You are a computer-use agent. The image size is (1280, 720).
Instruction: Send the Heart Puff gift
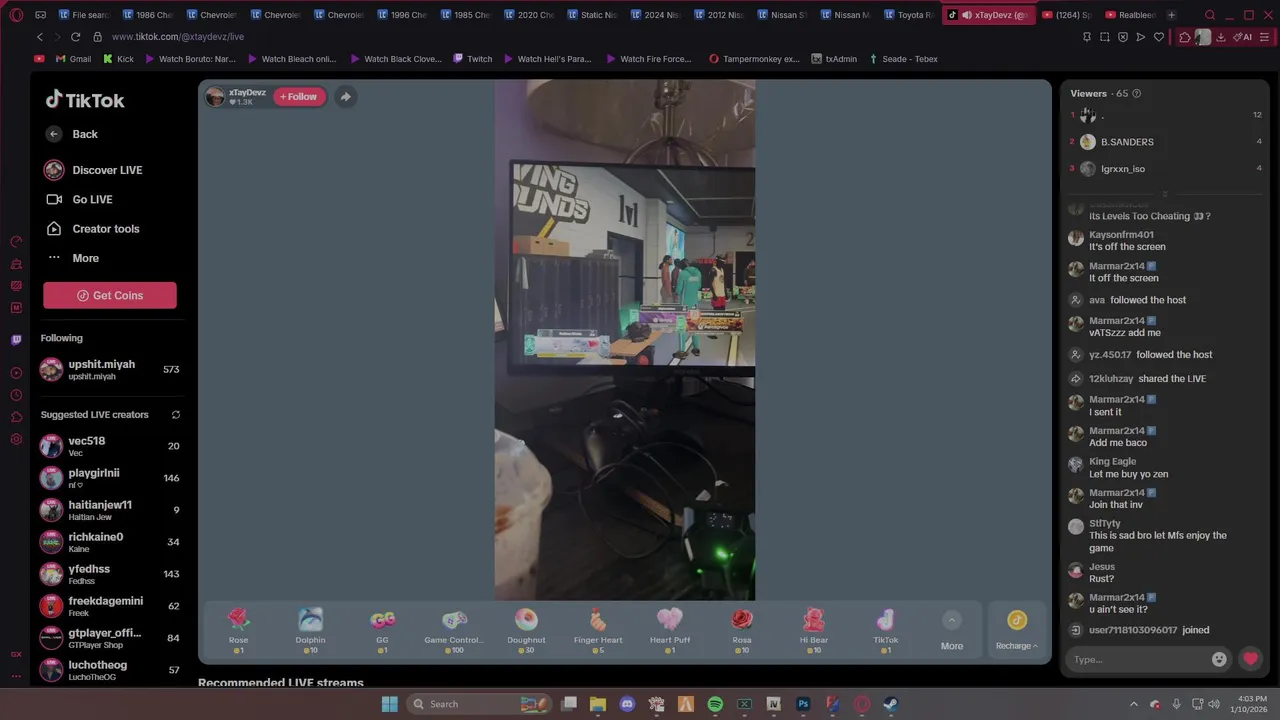coord(670,631)
